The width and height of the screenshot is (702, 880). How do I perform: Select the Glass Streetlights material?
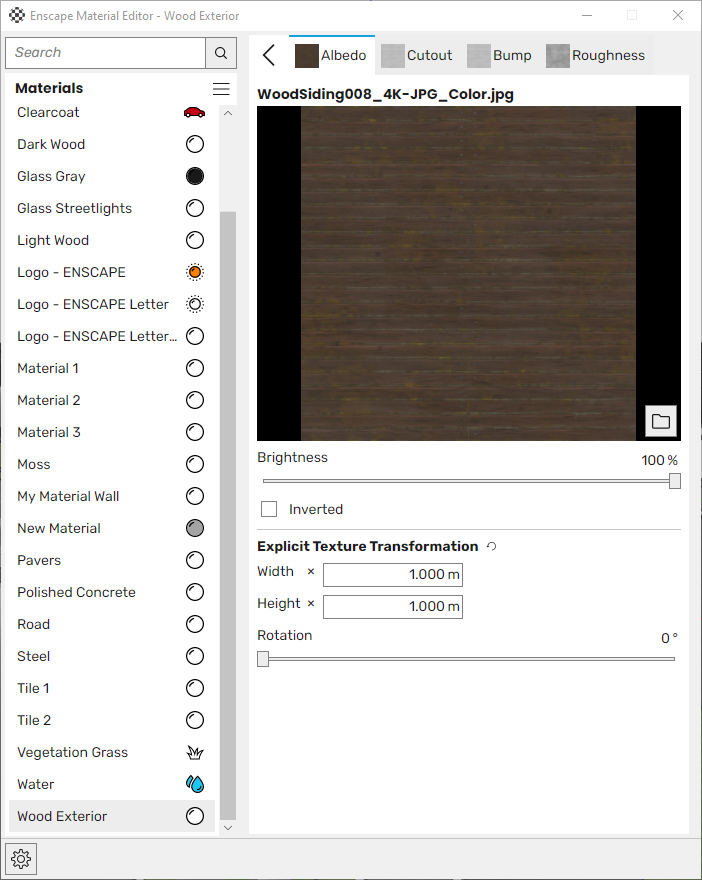[x=112, y=208]
